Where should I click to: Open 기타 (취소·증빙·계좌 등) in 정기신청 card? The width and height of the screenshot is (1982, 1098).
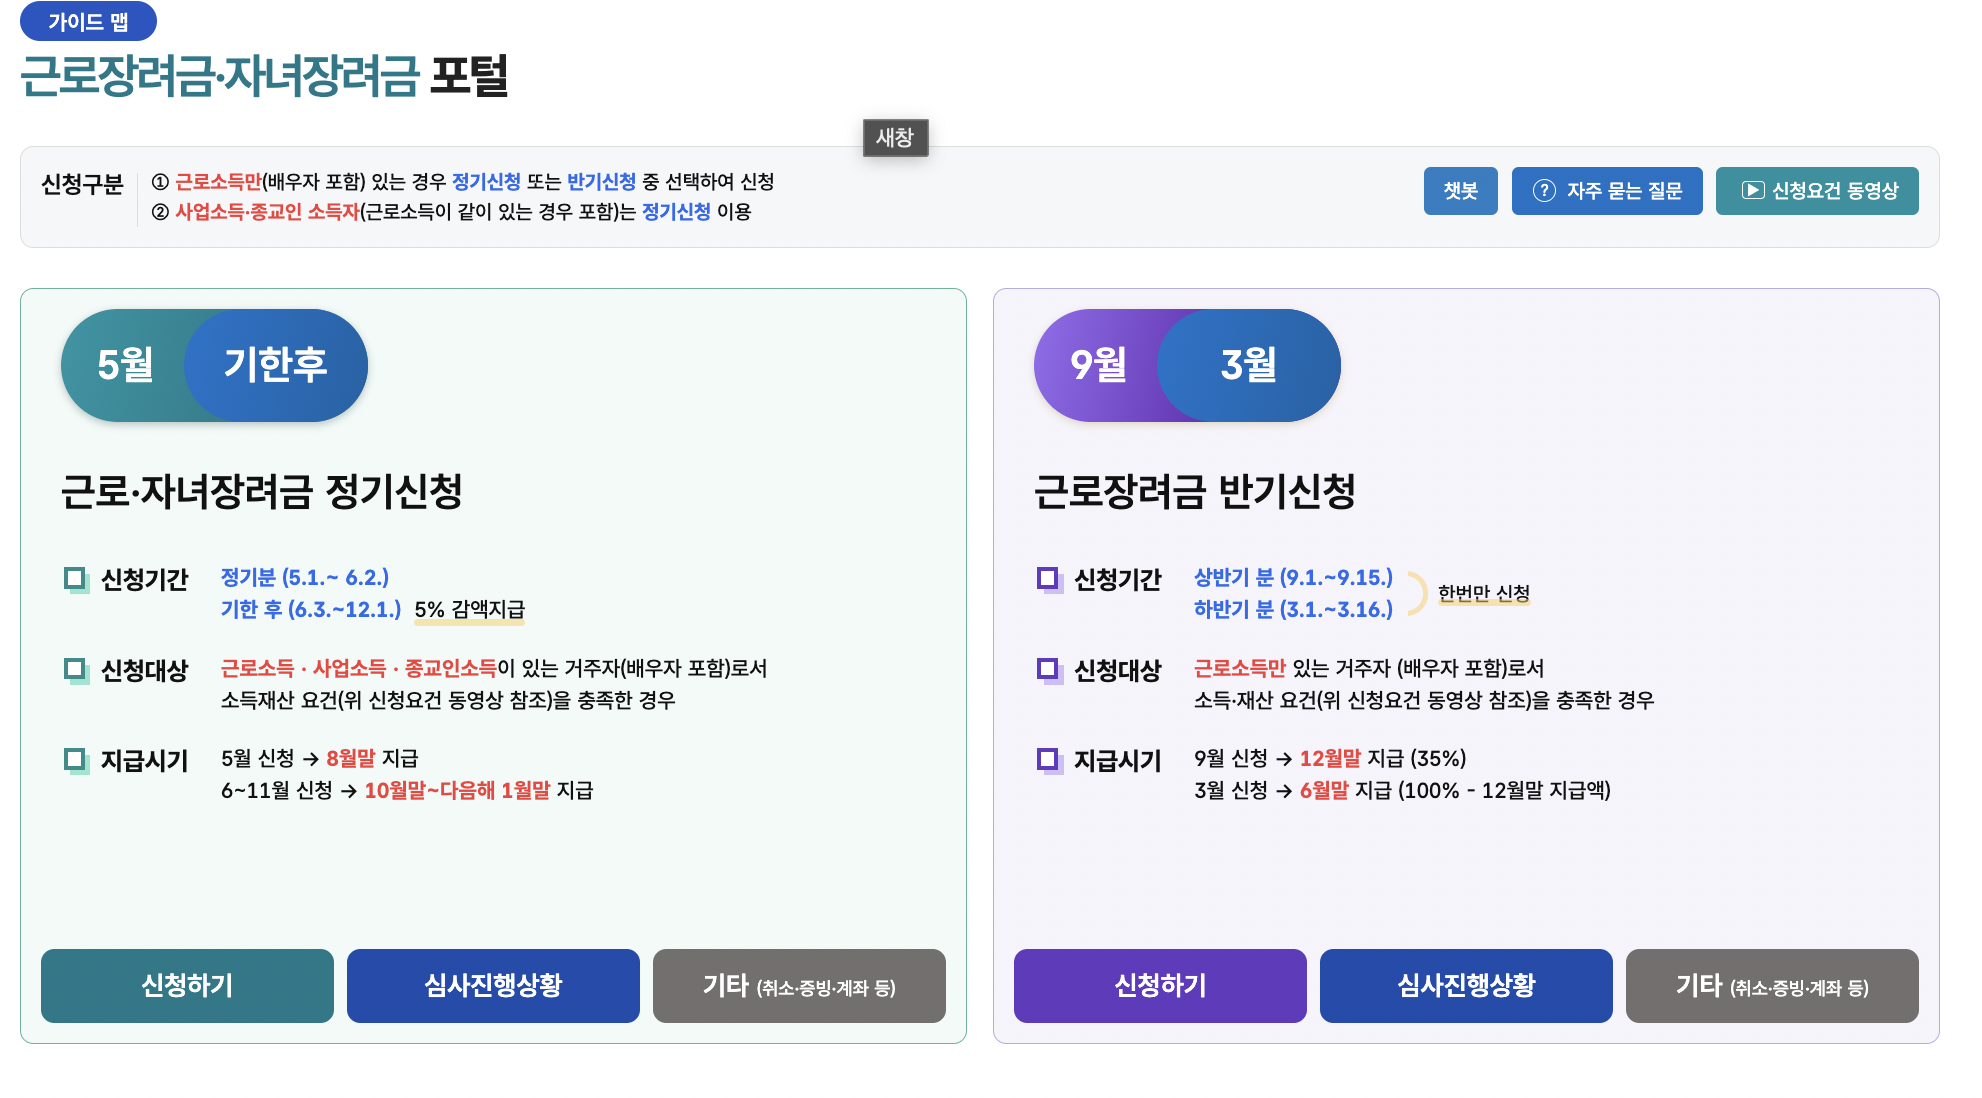[x=799, y=986]
